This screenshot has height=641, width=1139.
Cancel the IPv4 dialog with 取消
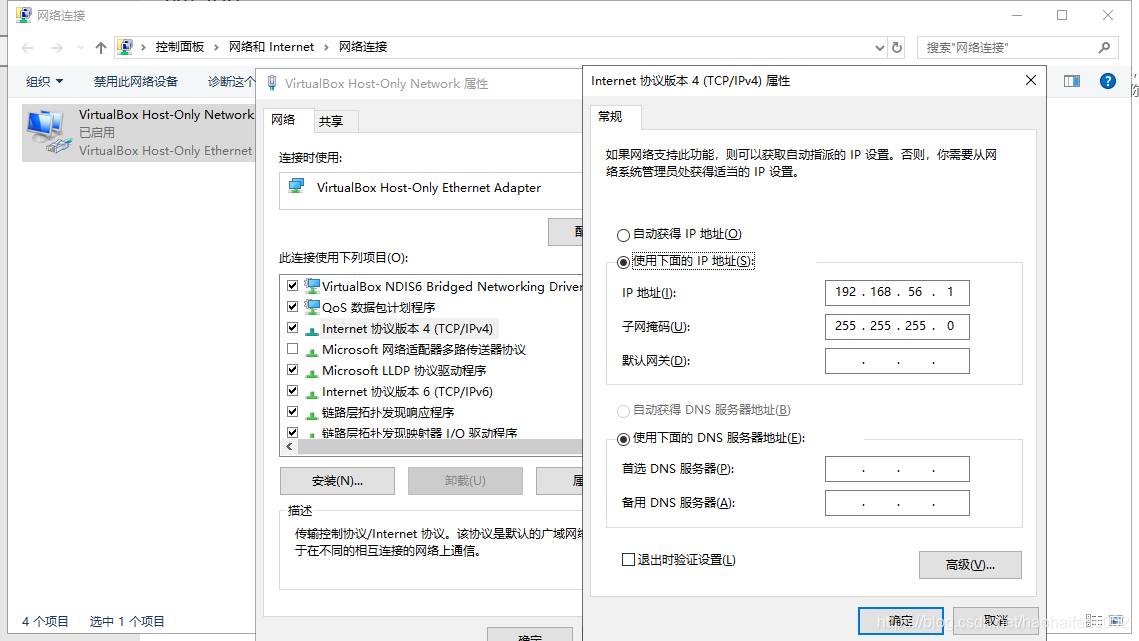pyautogui.click(x=996, y=621)
